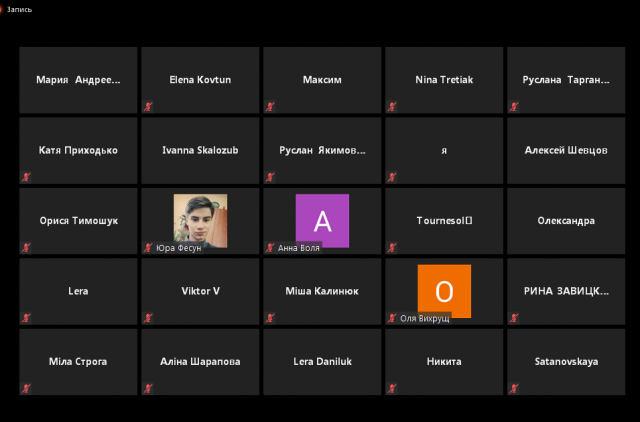Select participant name Satanovskaya
Screen dimensions: 640x422
(x=566, y=362)
